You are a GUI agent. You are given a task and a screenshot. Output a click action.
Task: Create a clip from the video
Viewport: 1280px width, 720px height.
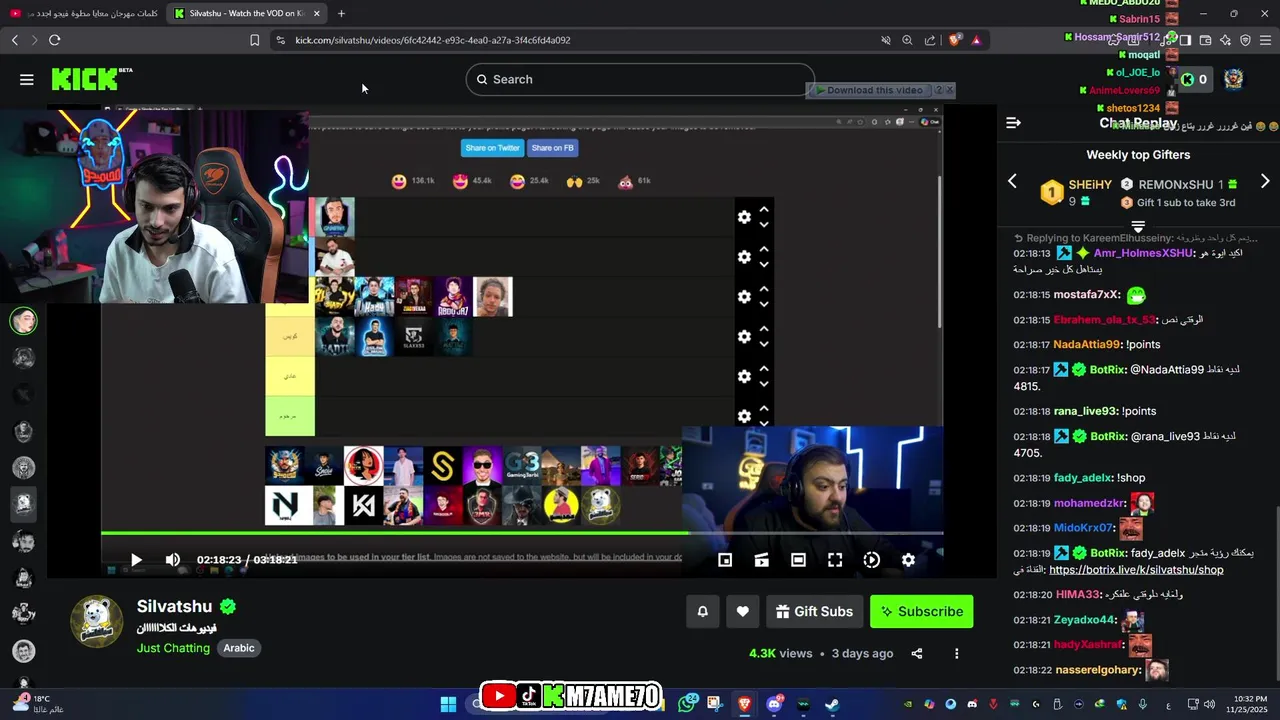[x=761, y=560]
